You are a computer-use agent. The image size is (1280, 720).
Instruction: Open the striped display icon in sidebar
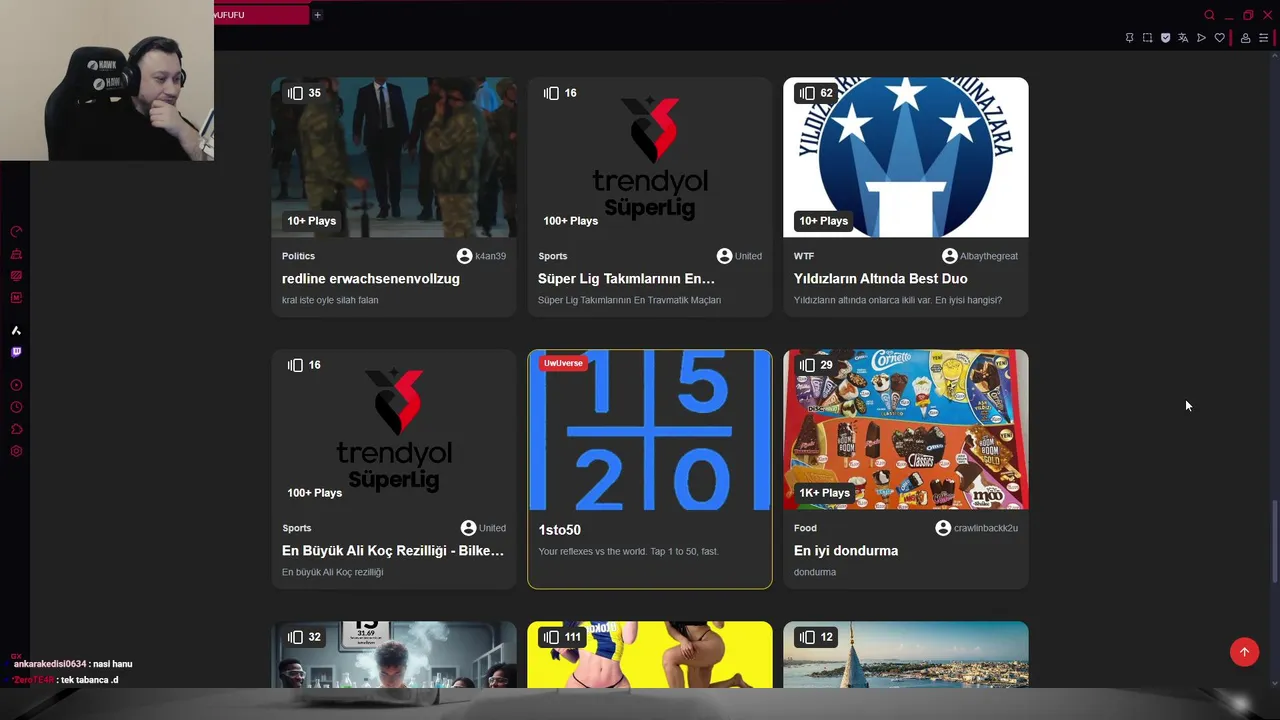coord(16,276)
